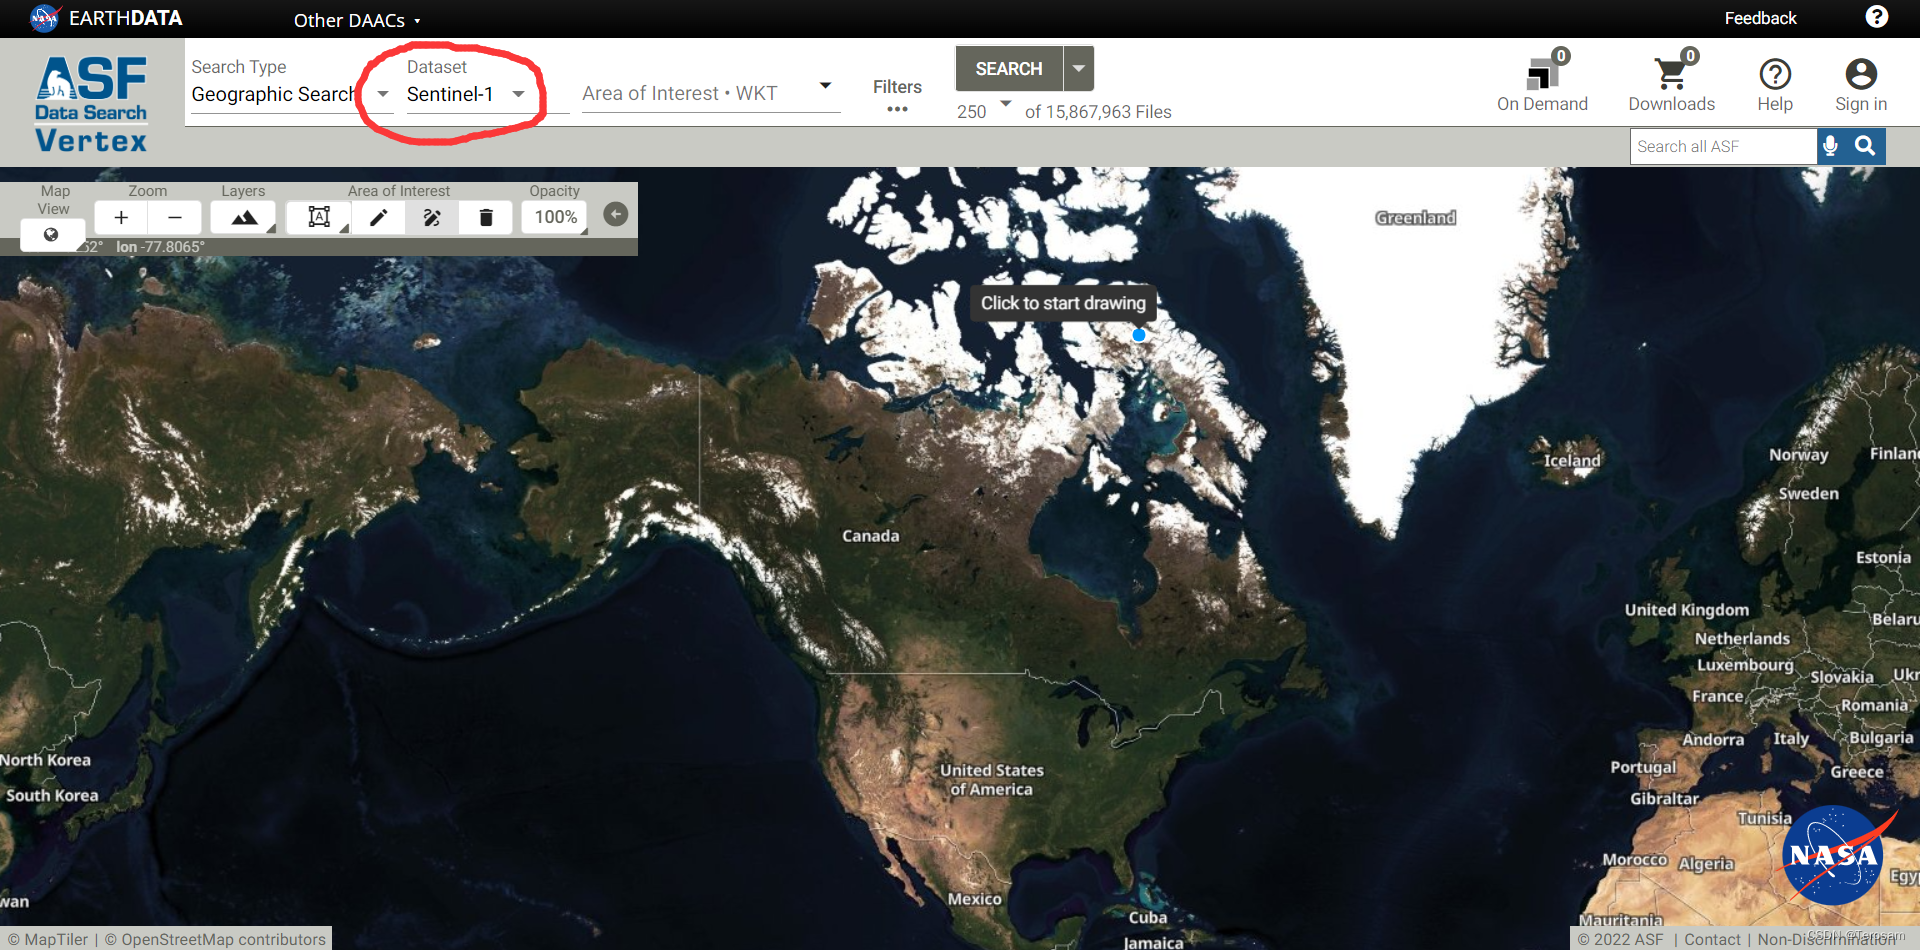The width and height of the screenshot is (1920, 950).
Task: Click the Mexico label on the map
Action: pyautogui.click(x=974, y=898)
